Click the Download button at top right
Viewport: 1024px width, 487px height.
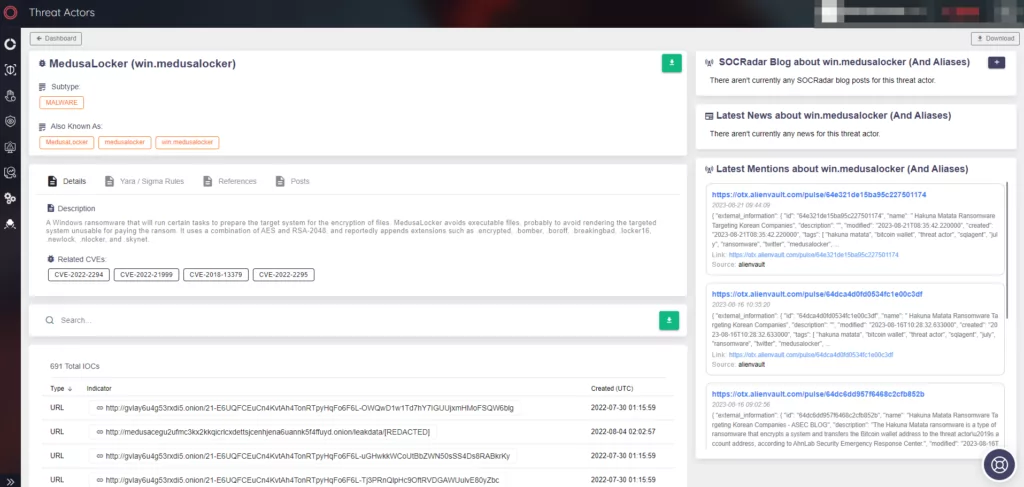tap(995, 39)
